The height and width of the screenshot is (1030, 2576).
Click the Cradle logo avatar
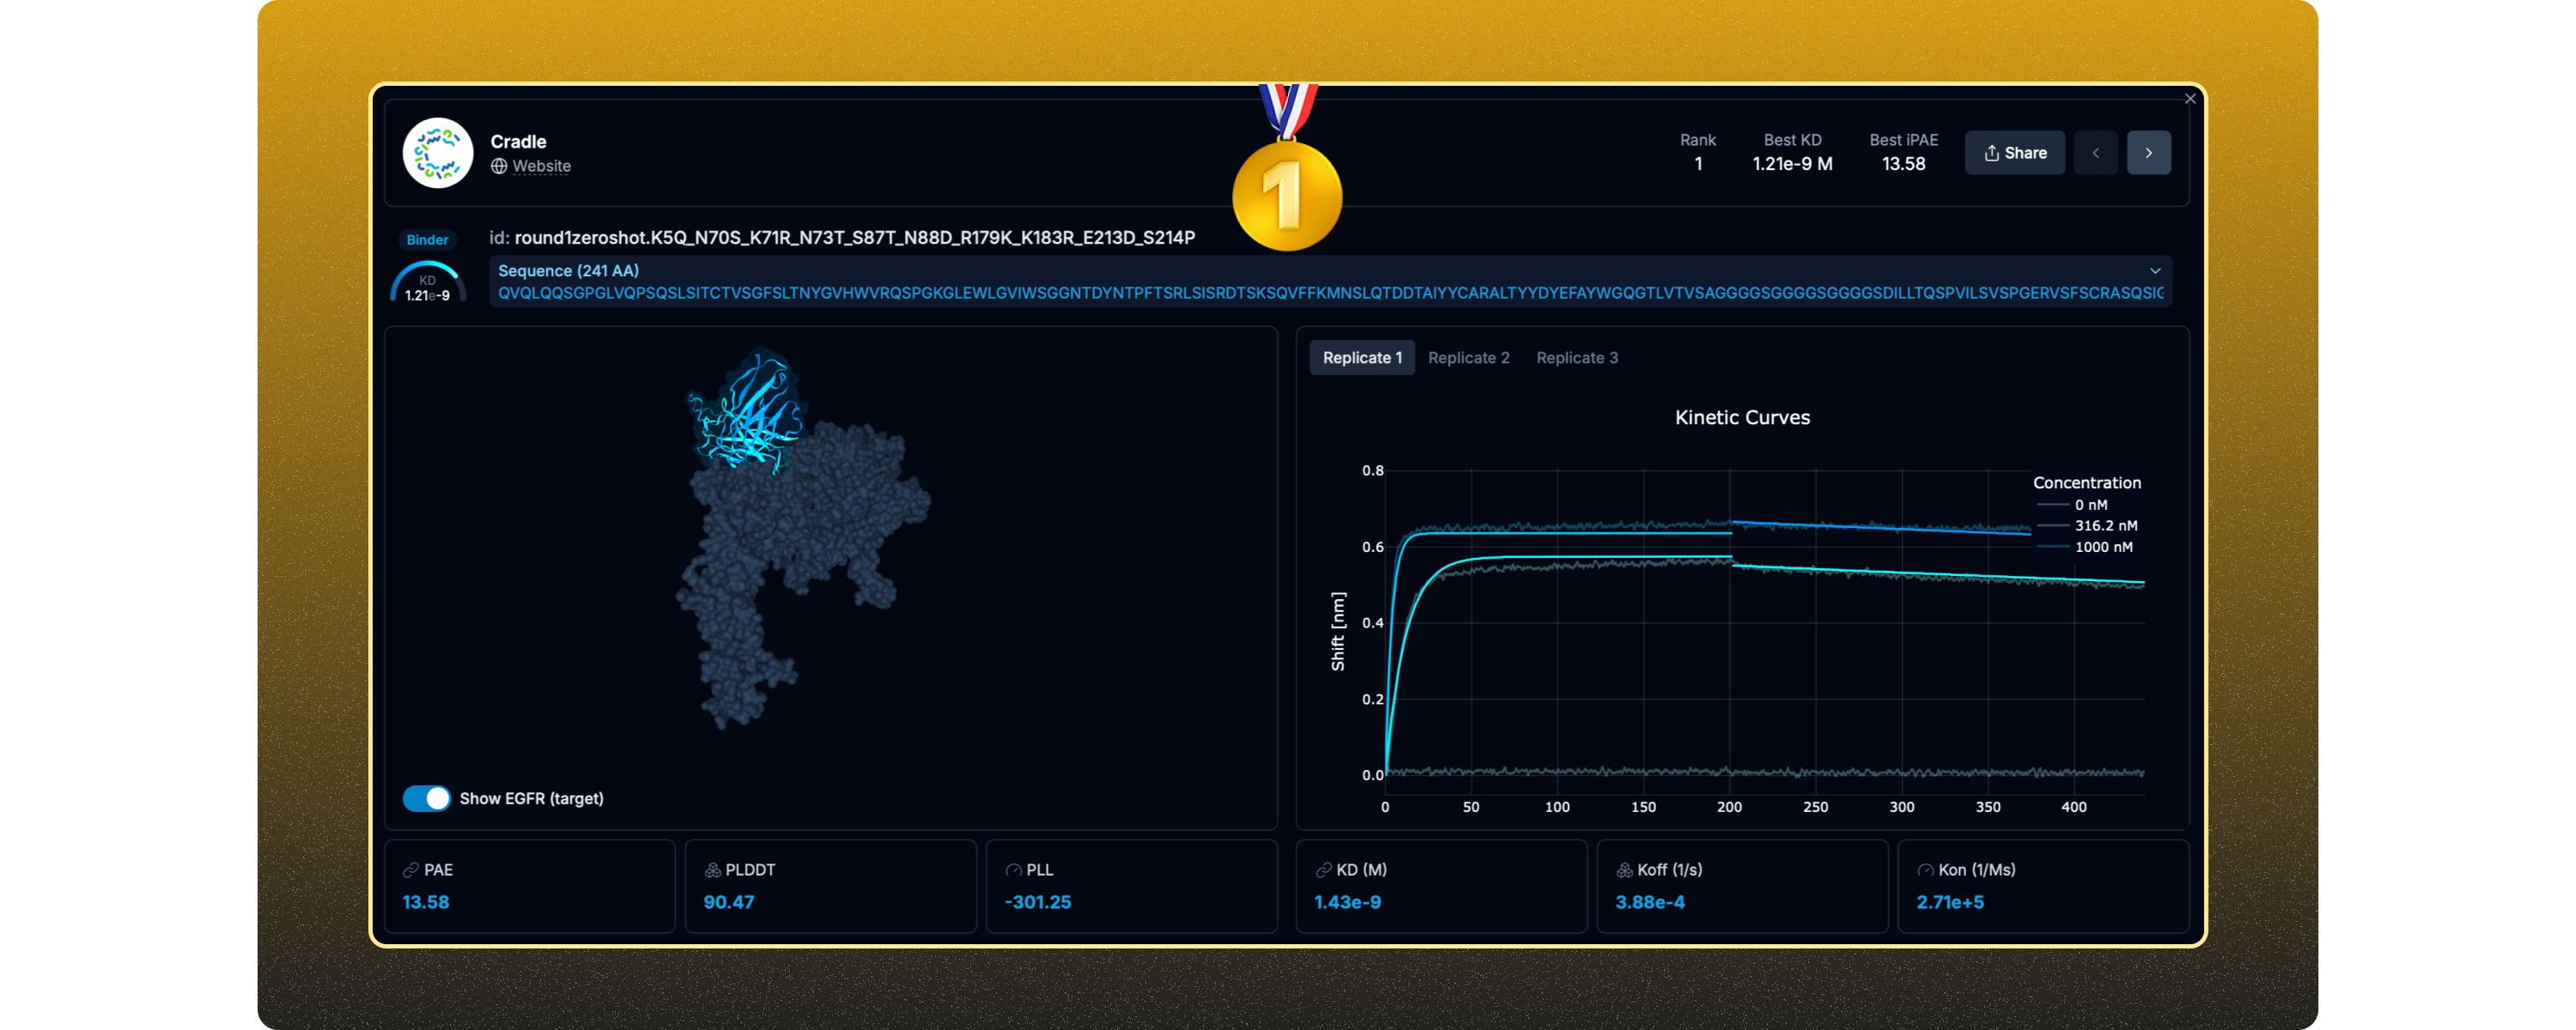pyautogui.click(x=437, y=153)
